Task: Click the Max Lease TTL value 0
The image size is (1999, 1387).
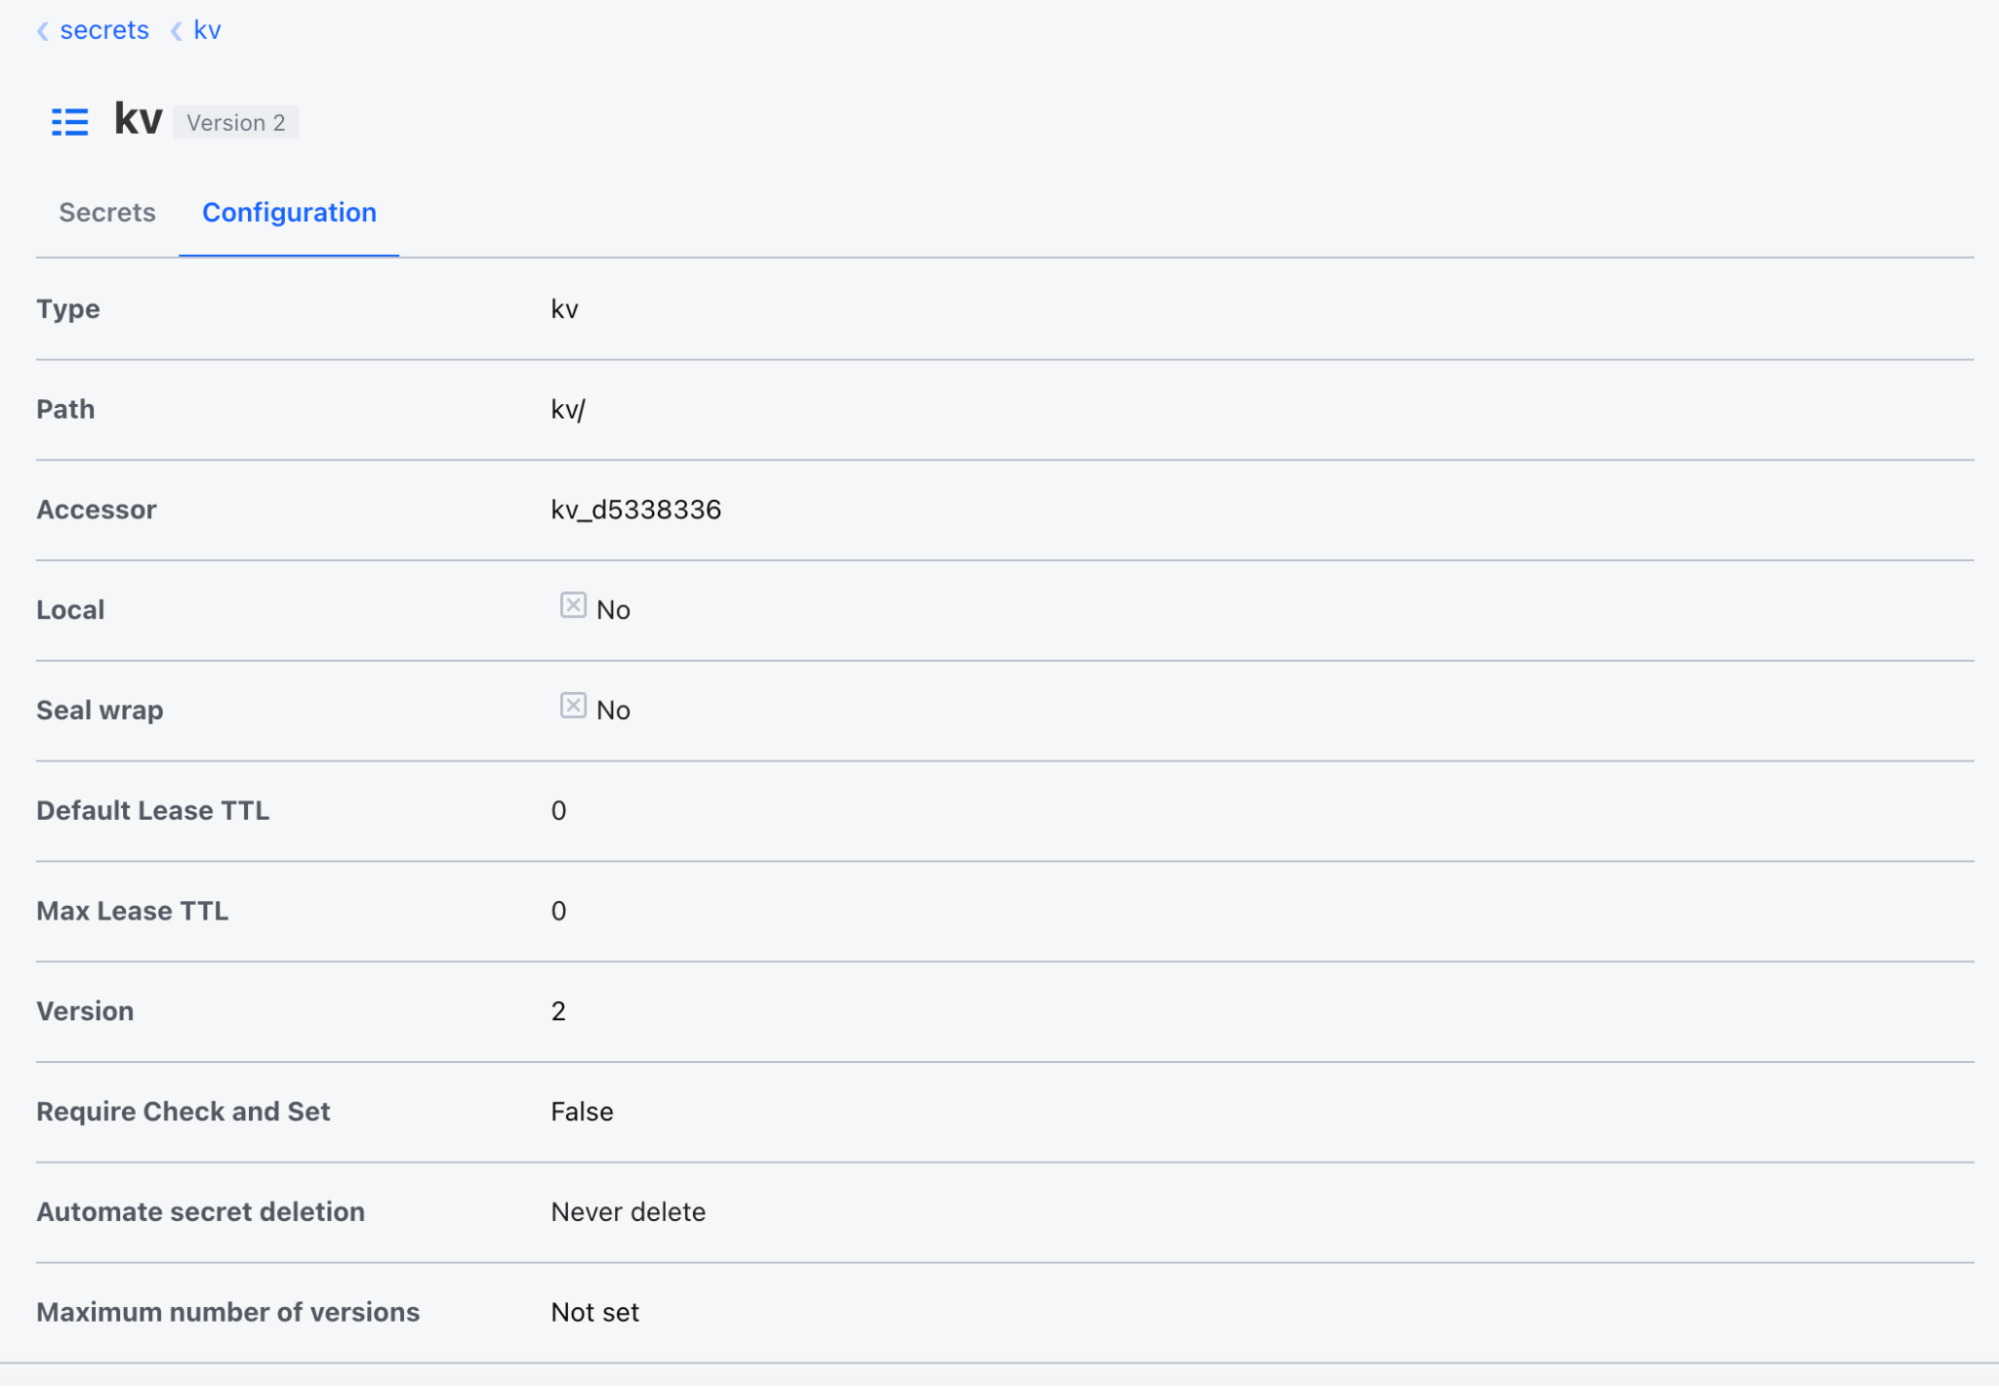Action: point(559,911)
